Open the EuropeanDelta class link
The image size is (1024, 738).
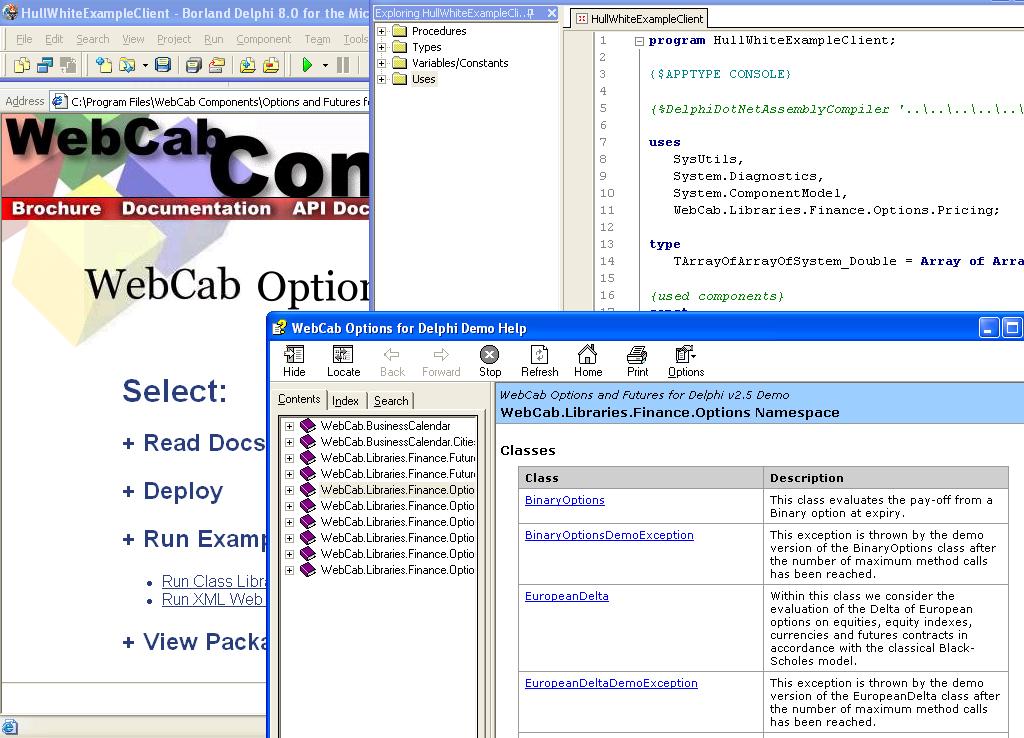point(567,596)
